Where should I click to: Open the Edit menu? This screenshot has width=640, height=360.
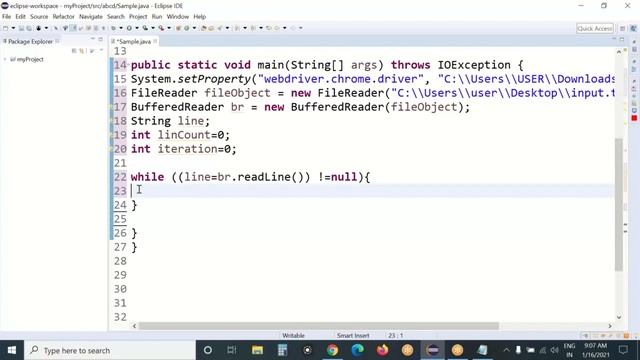[20, 17]
